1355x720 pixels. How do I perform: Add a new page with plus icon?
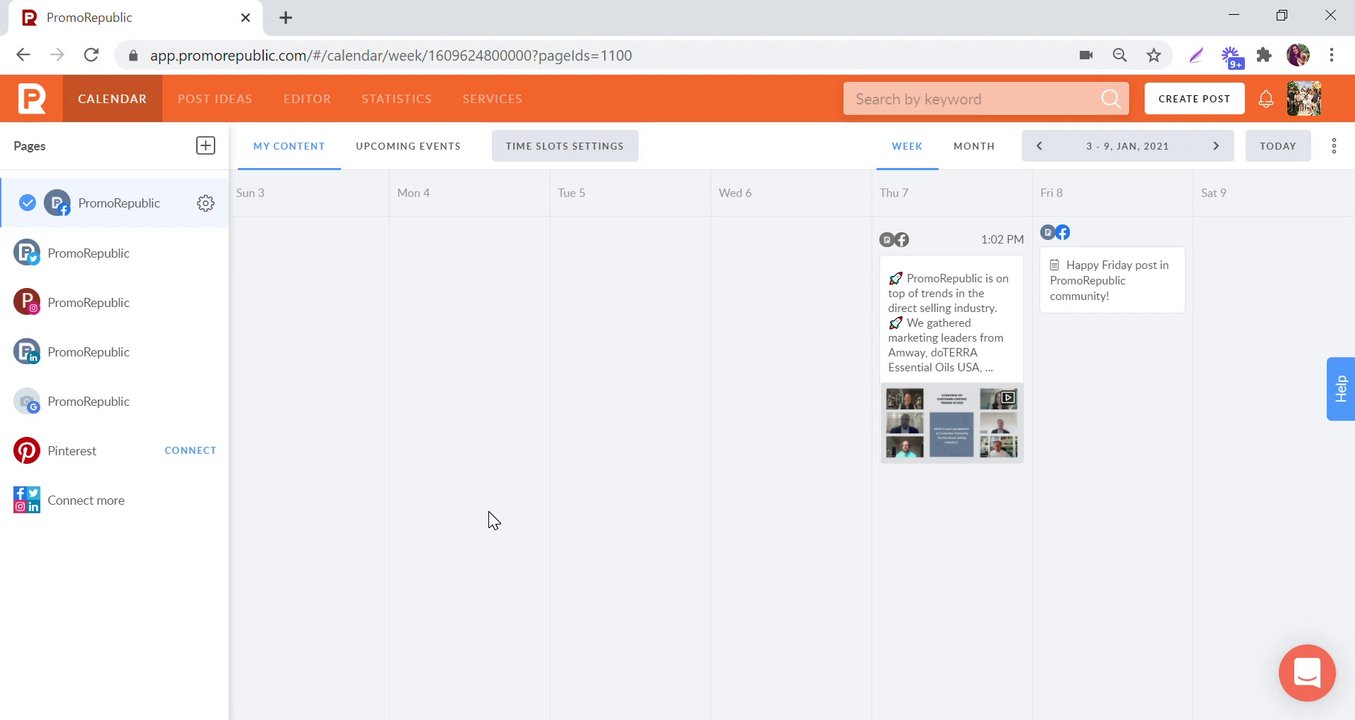tap(205, 146)
